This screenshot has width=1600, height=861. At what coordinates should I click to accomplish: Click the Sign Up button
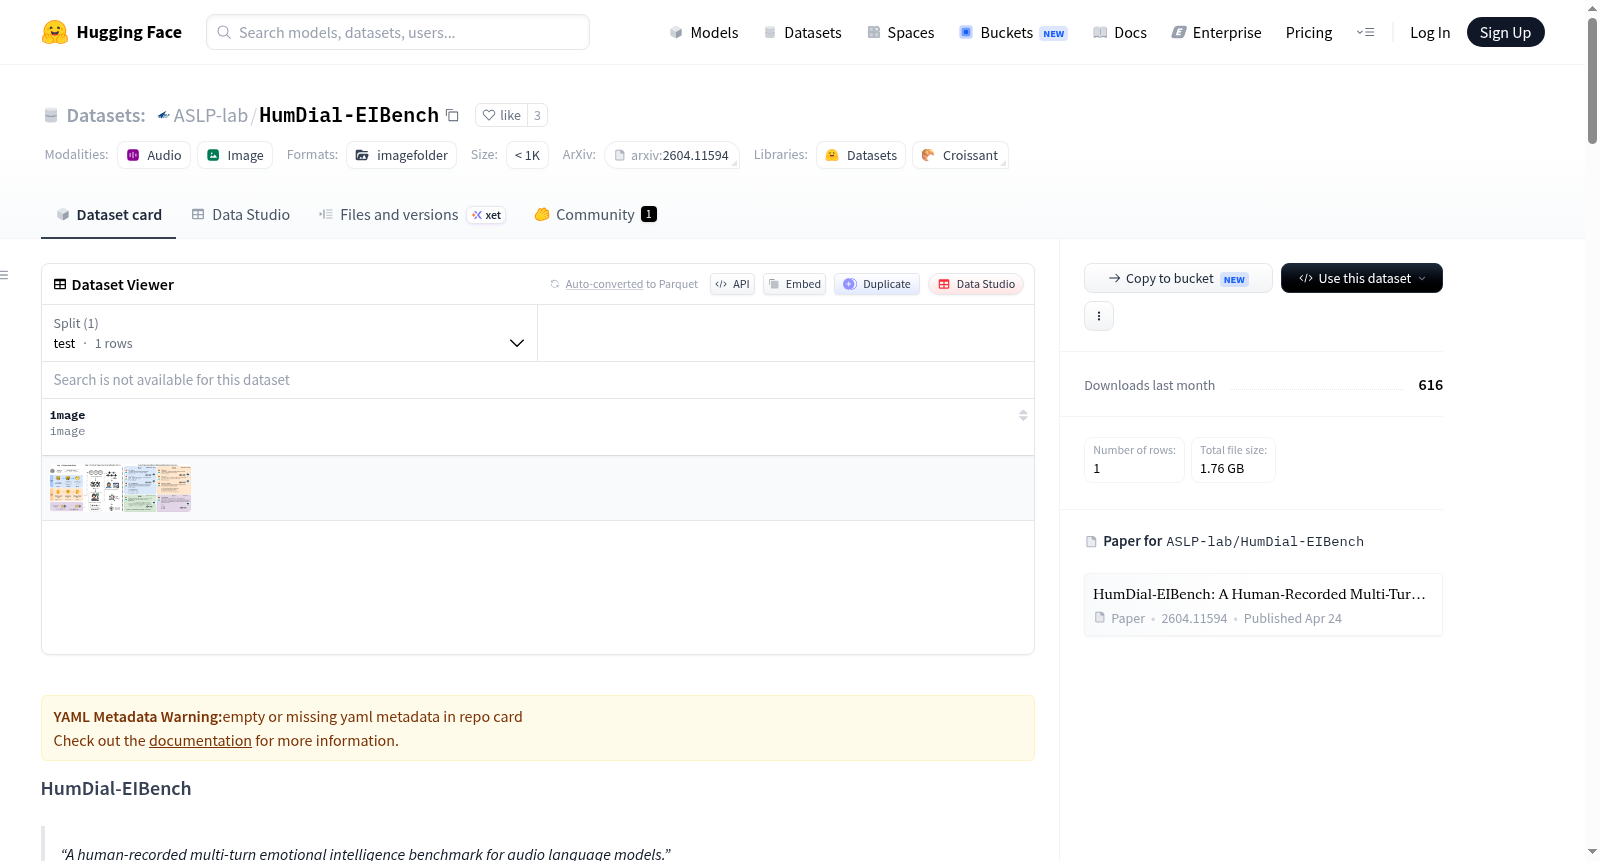click(x=1505, y=32)
